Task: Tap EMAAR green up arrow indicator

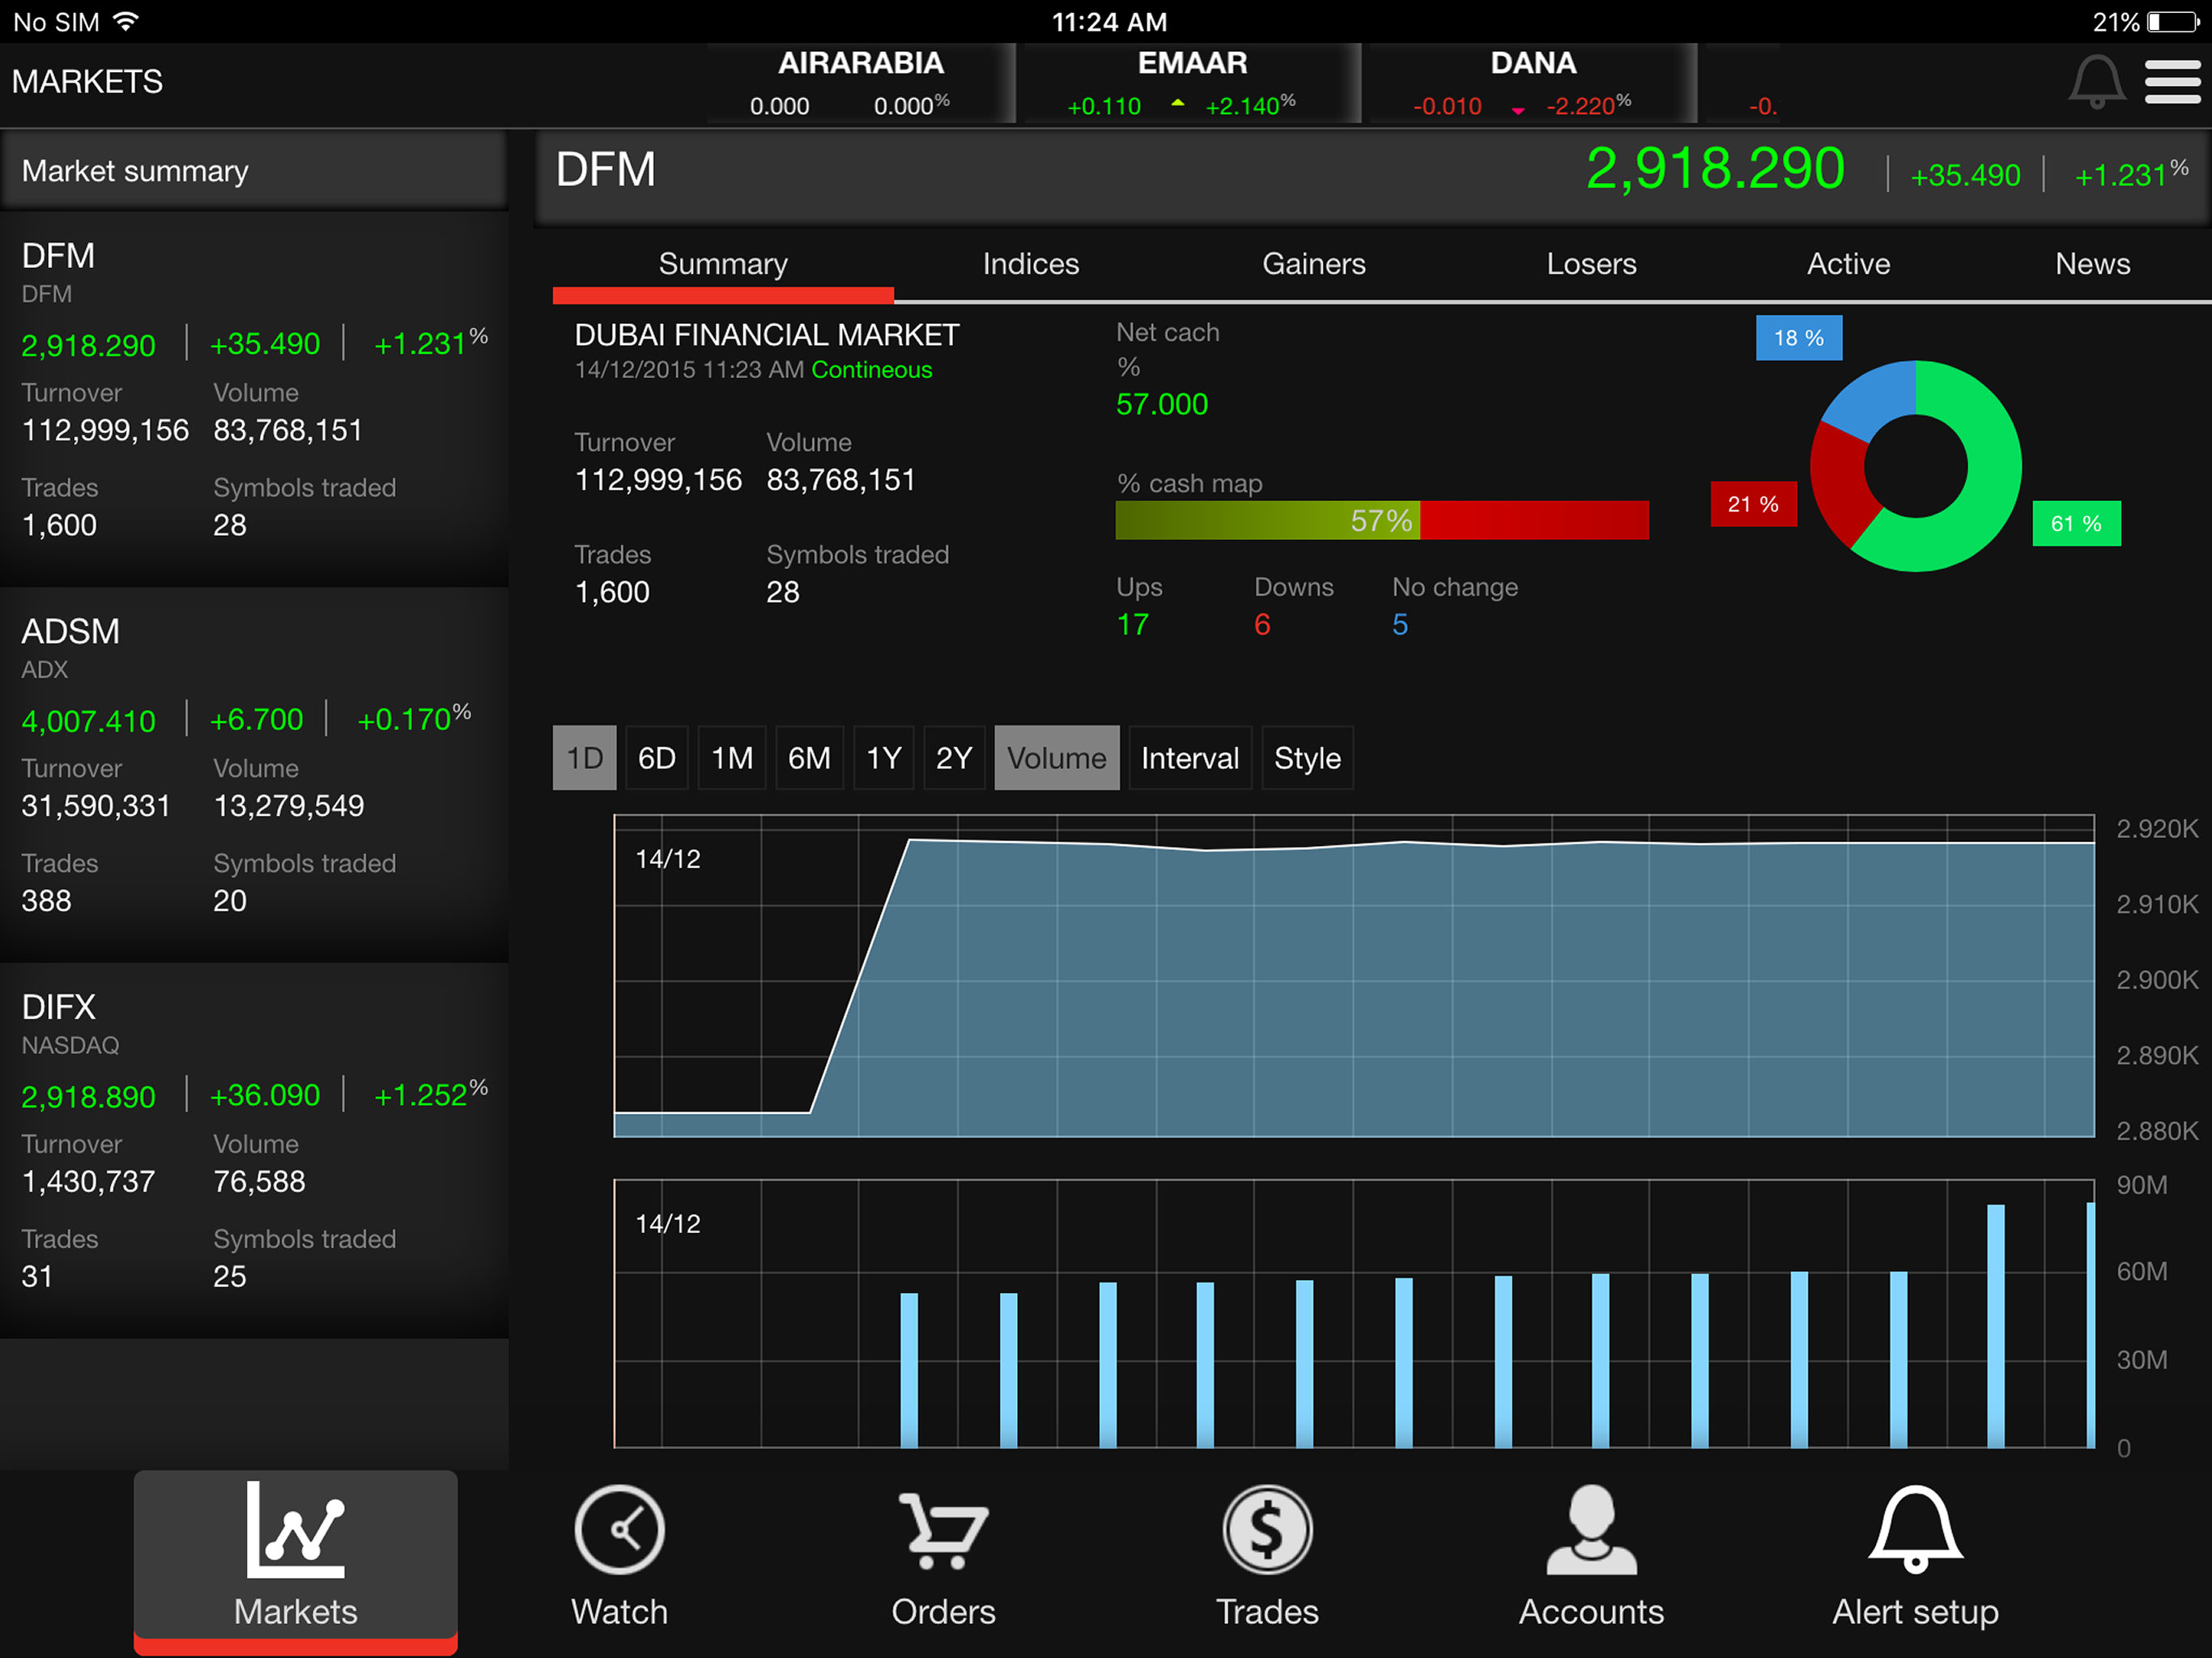Action: click(x=1178, y=103)
